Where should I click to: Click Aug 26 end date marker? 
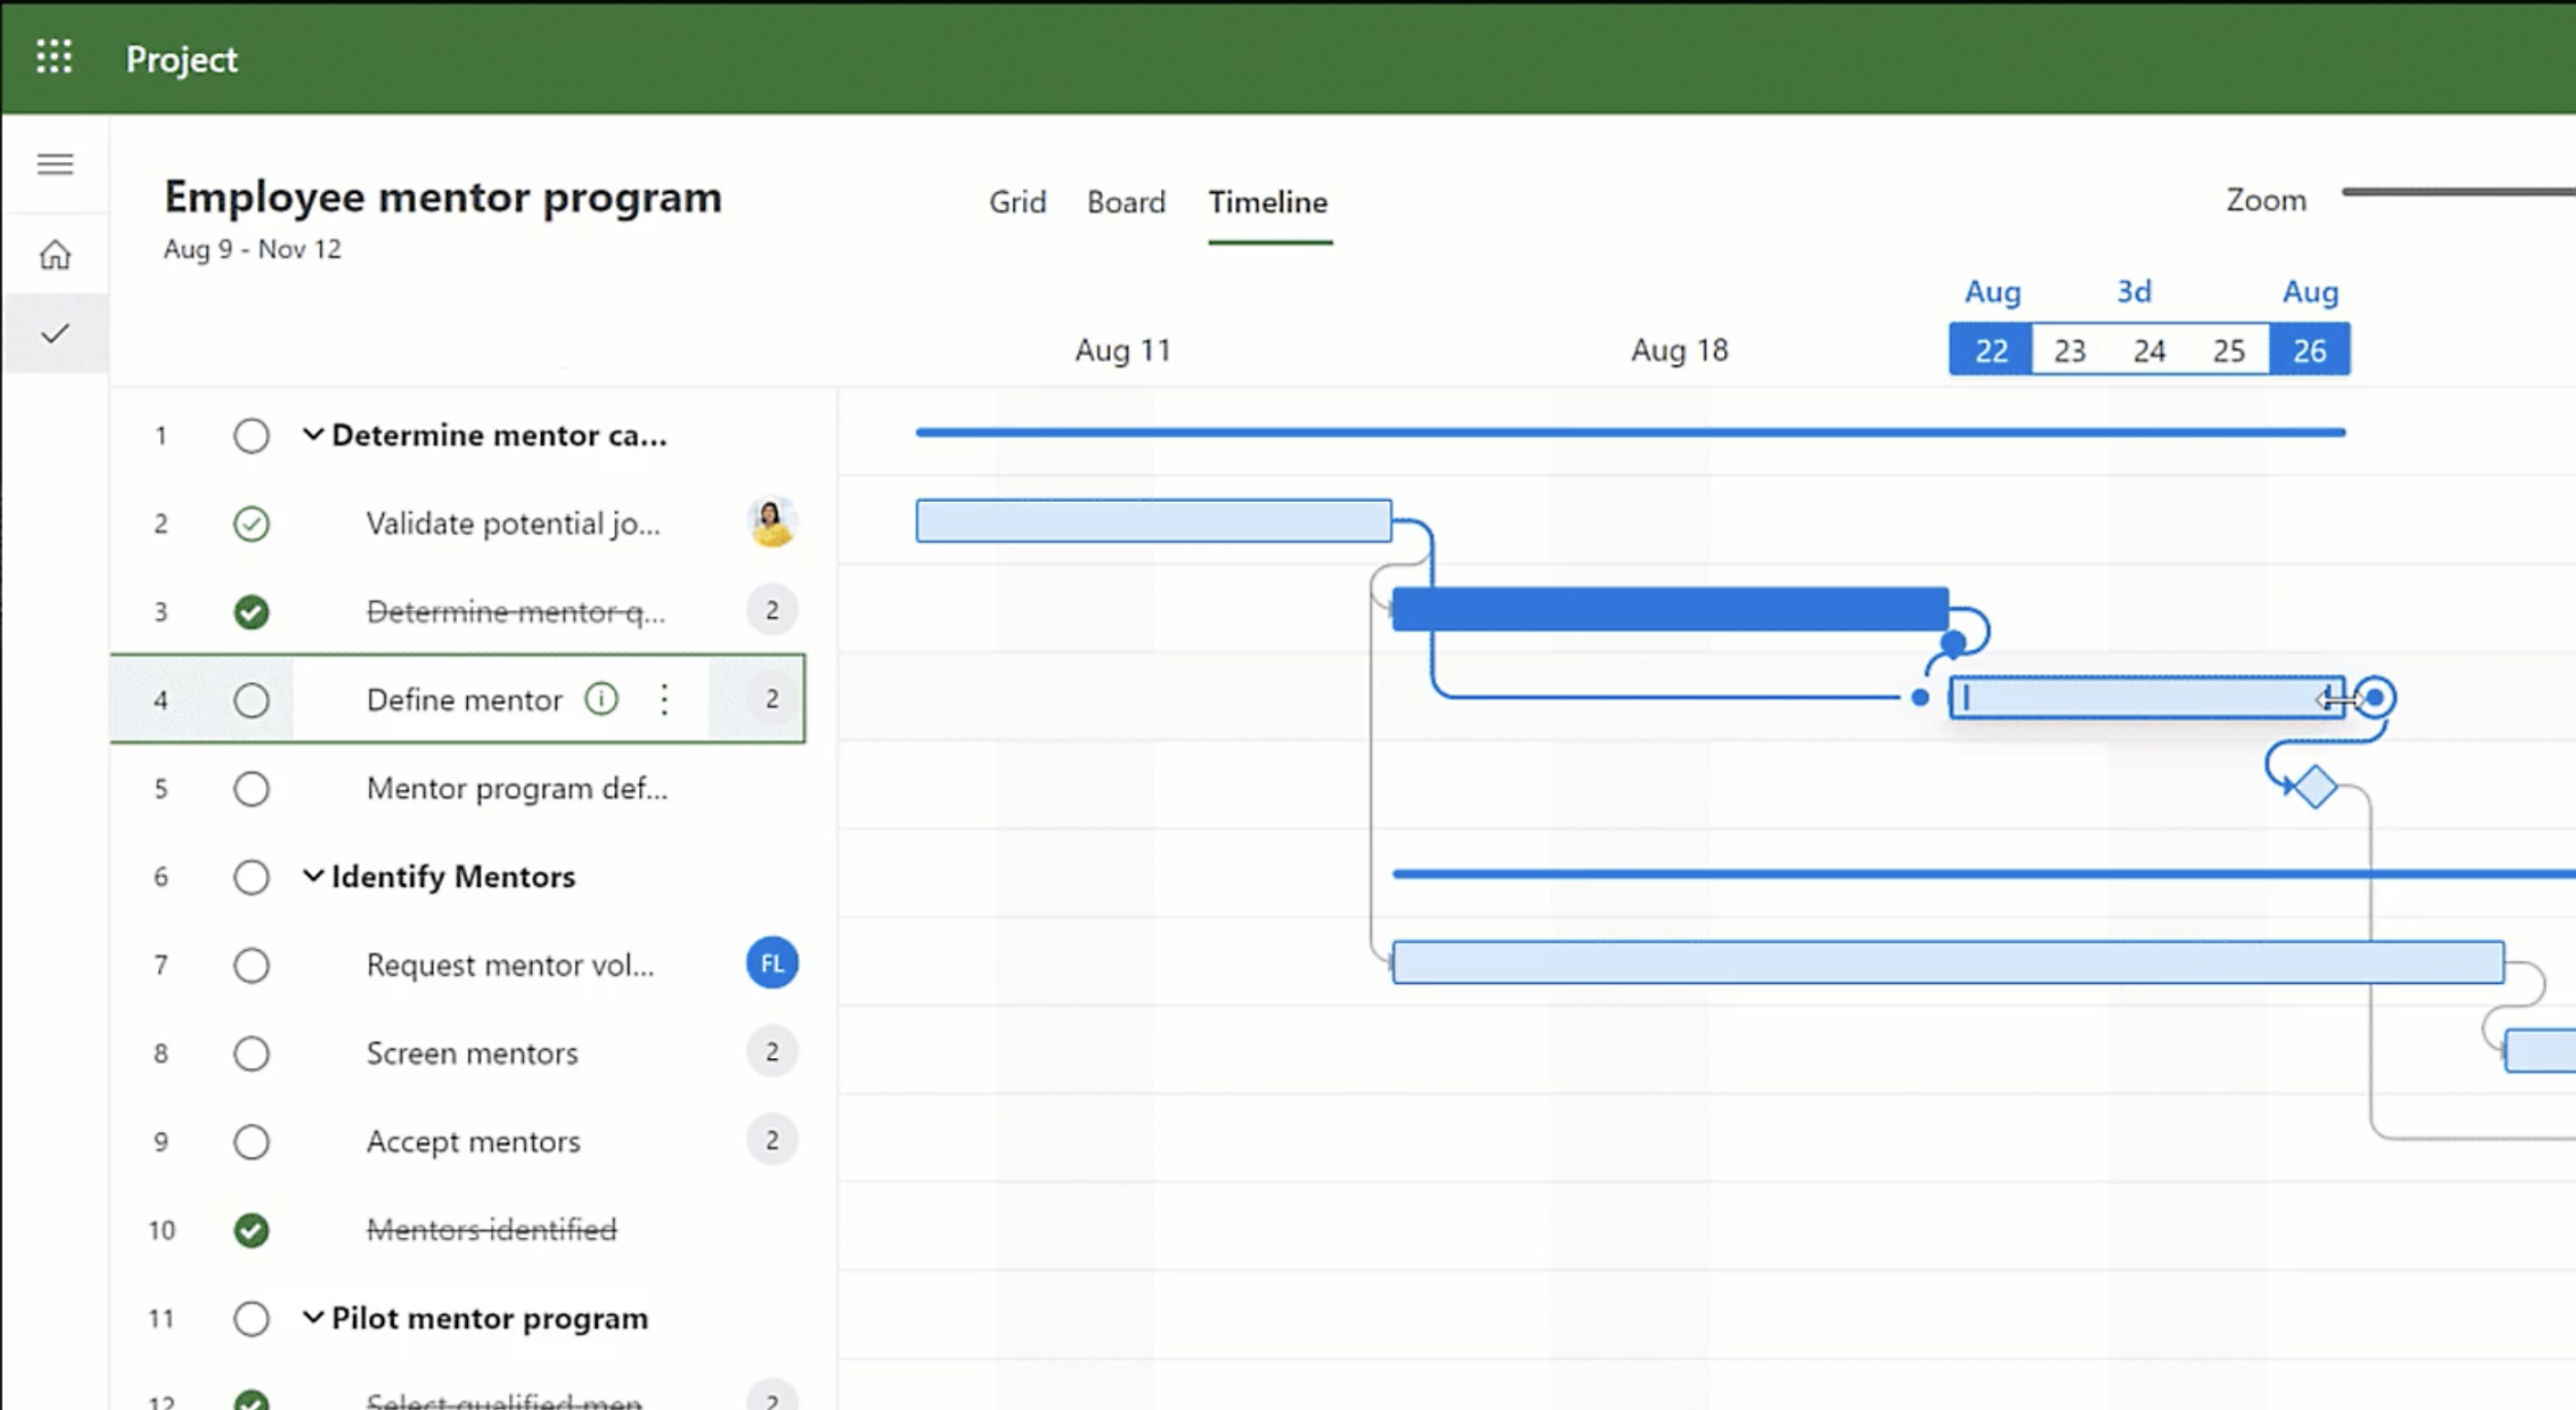click(2309, 350)
